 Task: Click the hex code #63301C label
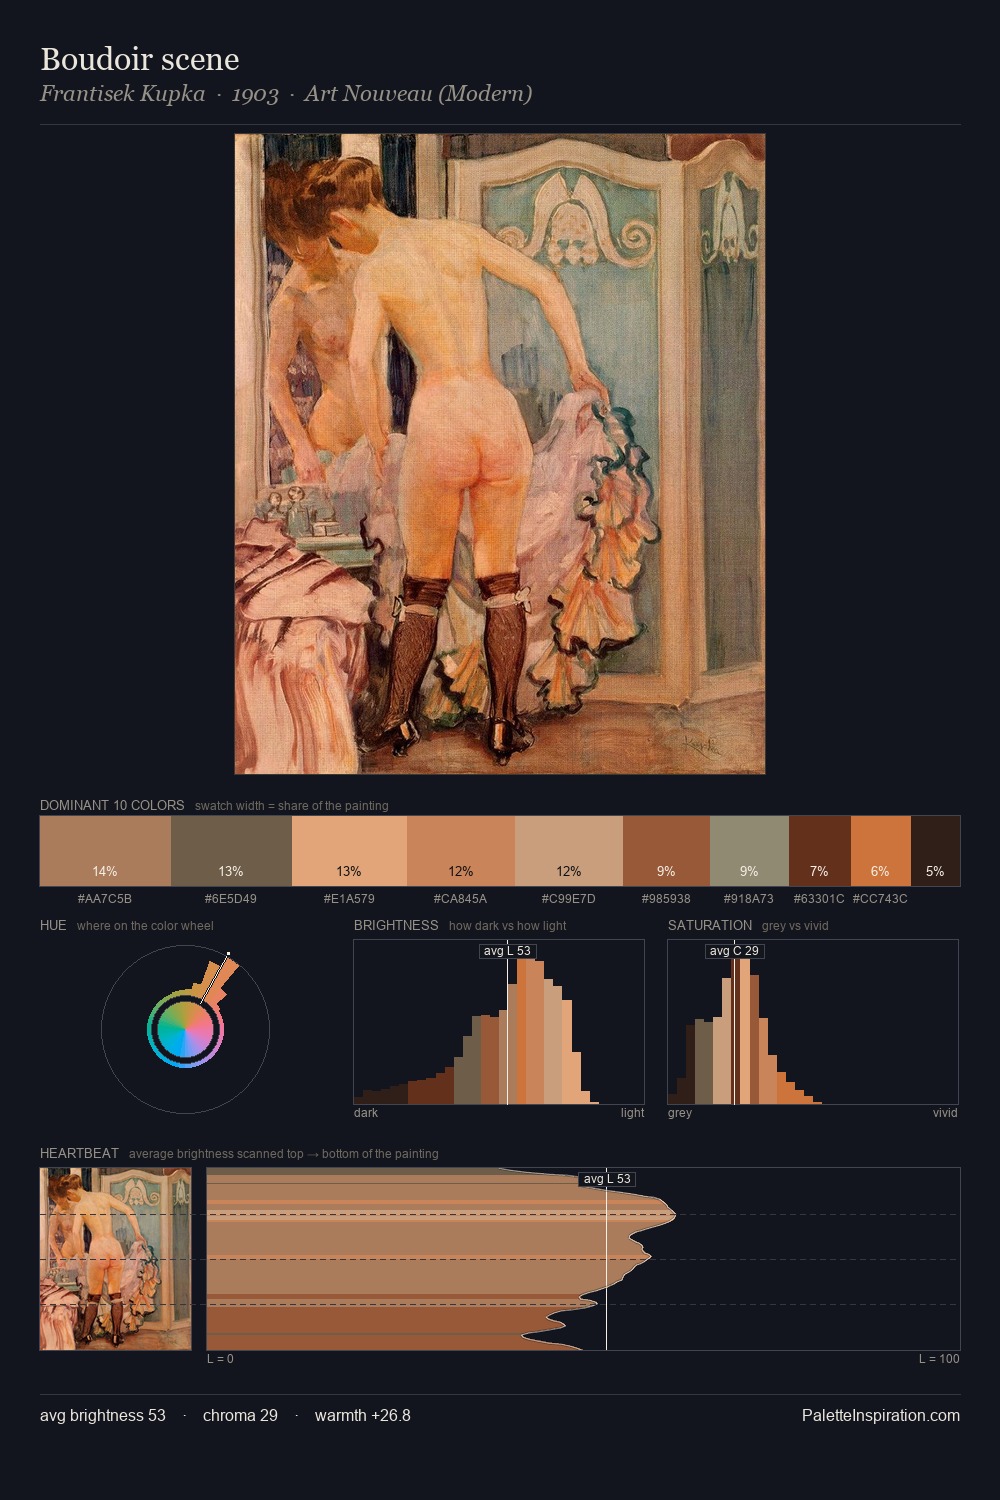(819, 899)
